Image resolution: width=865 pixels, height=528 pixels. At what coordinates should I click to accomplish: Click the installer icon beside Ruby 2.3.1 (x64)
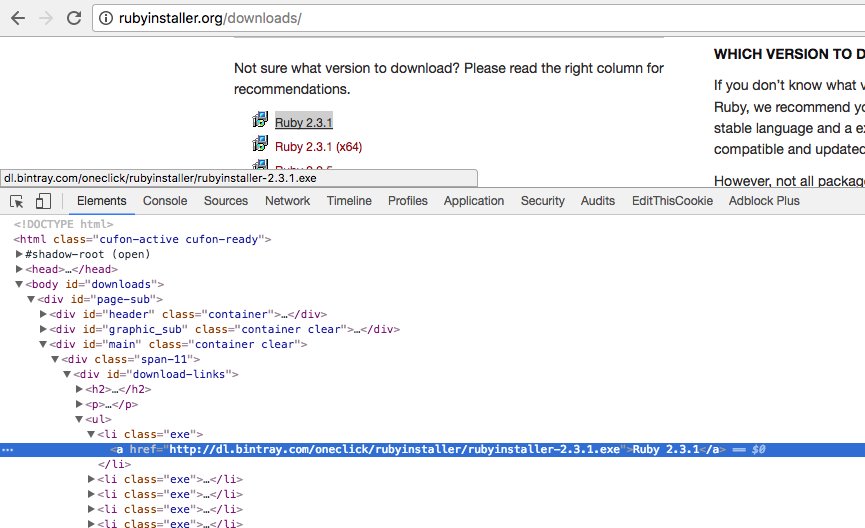pos(260,144)
